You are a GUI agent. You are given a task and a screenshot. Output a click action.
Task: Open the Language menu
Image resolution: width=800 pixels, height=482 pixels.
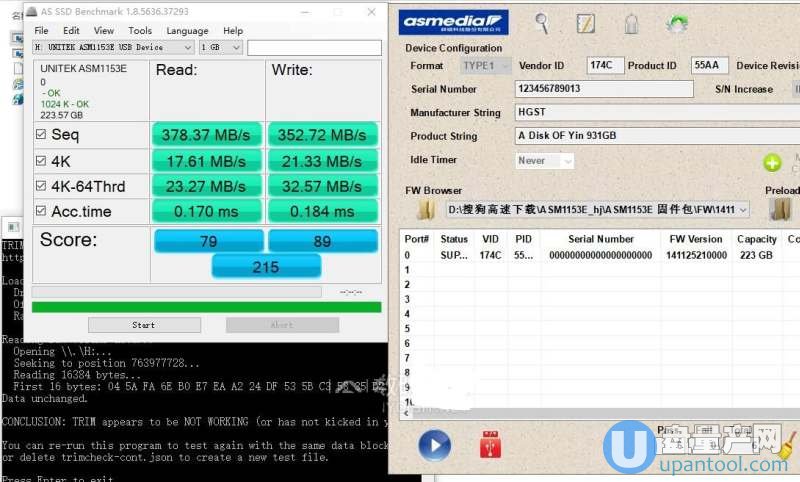(x=187, y=31)
